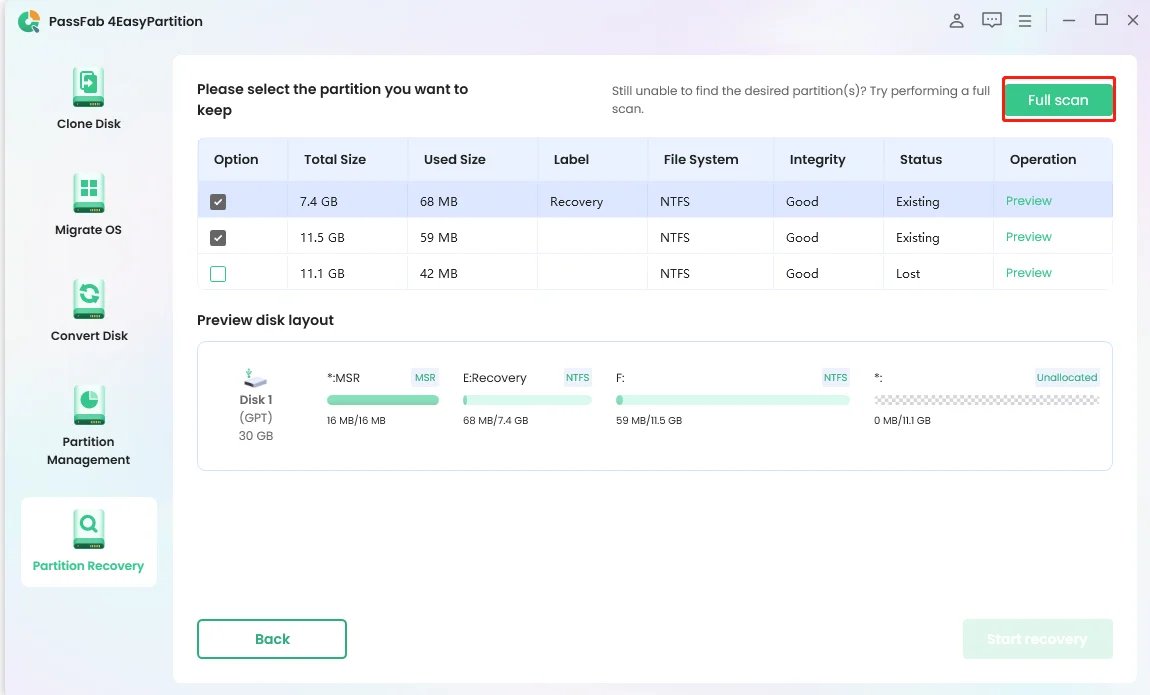Click the feedback chat bubble icon

[991, 20]
